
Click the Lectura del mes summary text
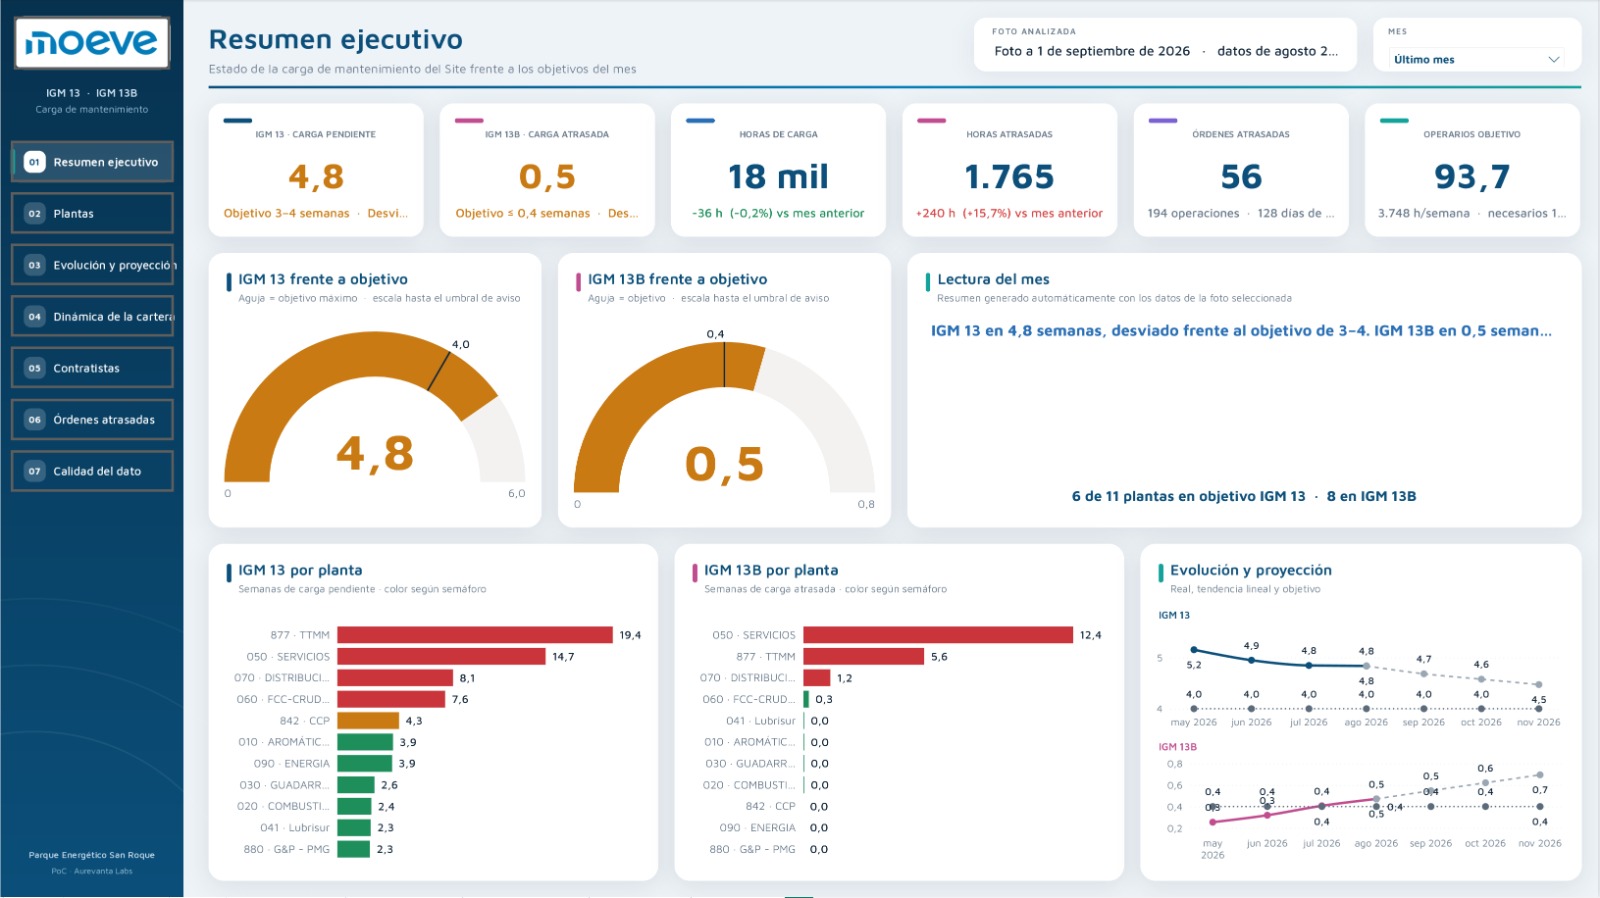pyautogui.click(x=1241, y=331)
